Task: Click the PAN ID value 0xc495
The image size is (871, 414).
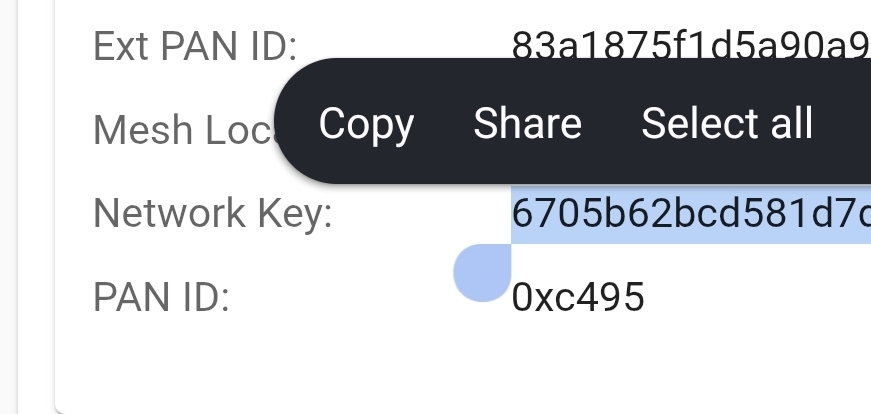Action: tap(578, 297)
